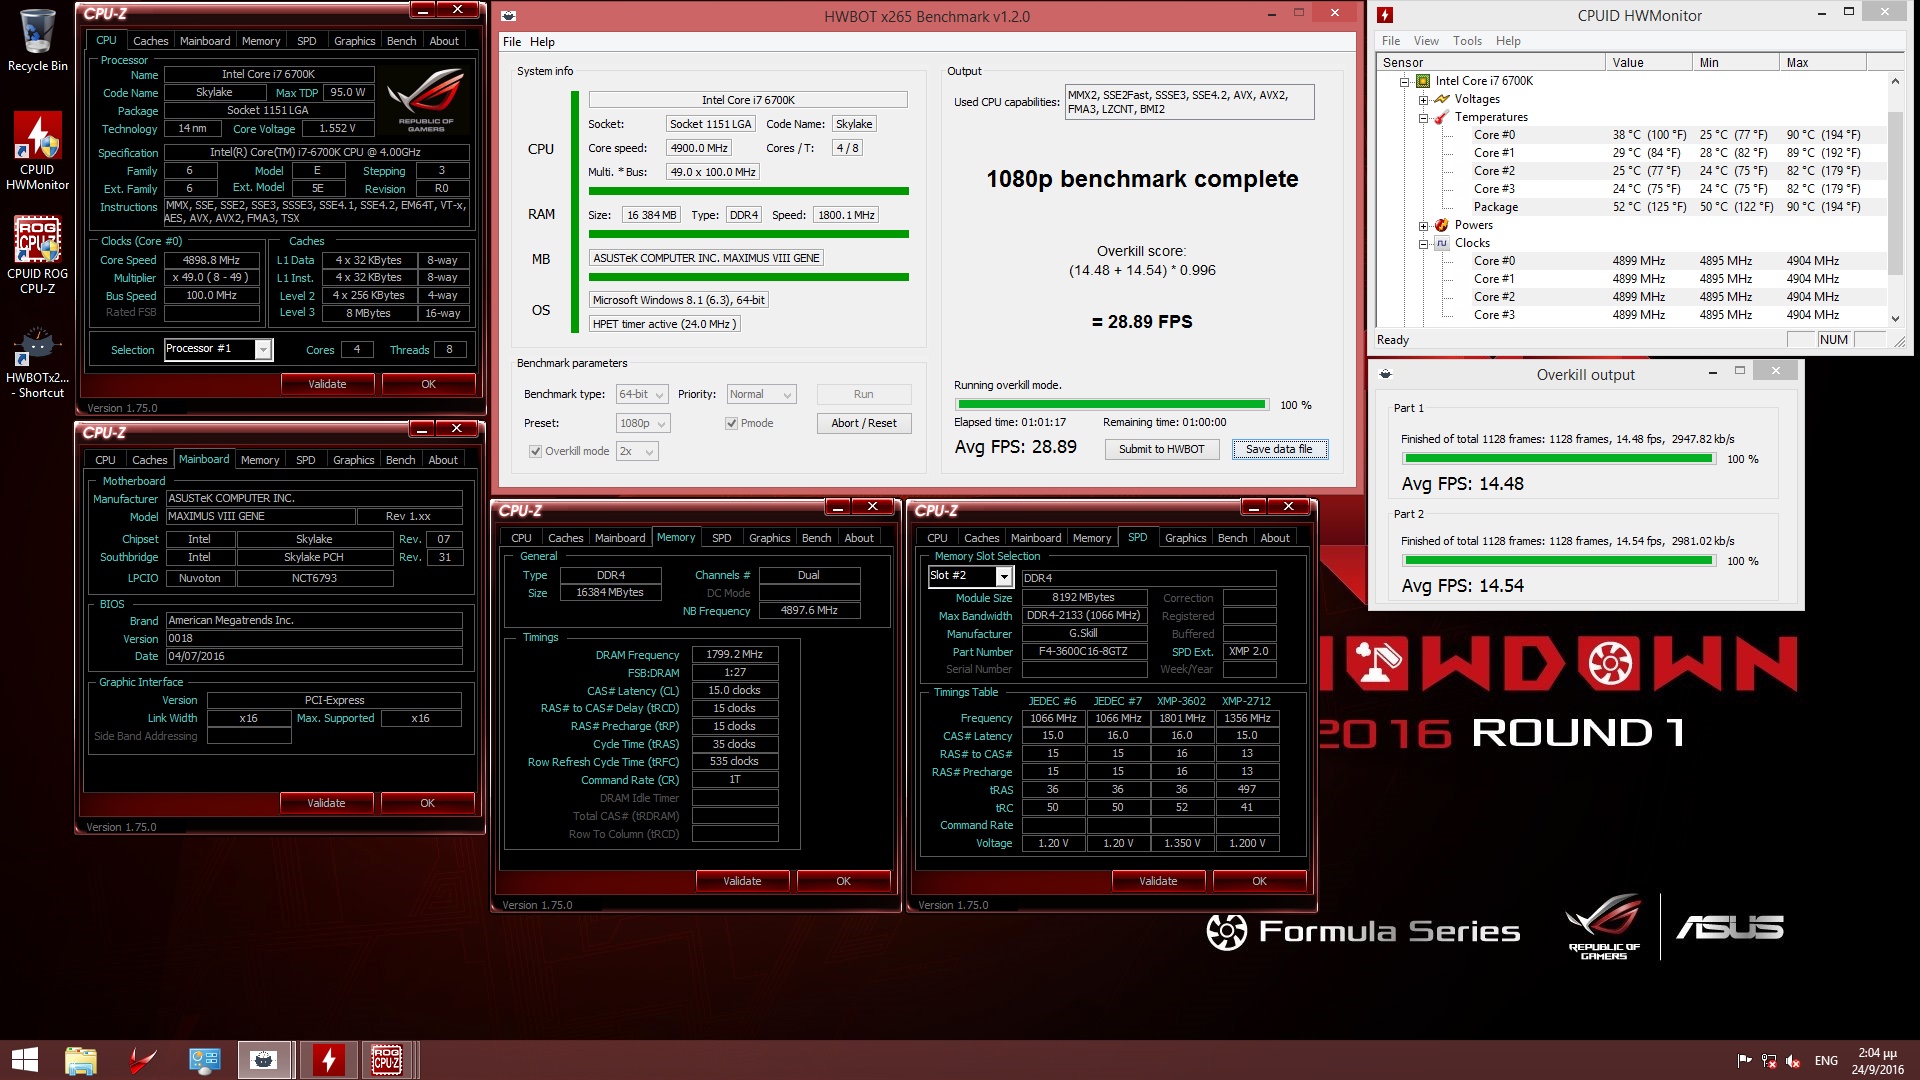Open the Preset 1080p dropdown

[x=643, y=423]
